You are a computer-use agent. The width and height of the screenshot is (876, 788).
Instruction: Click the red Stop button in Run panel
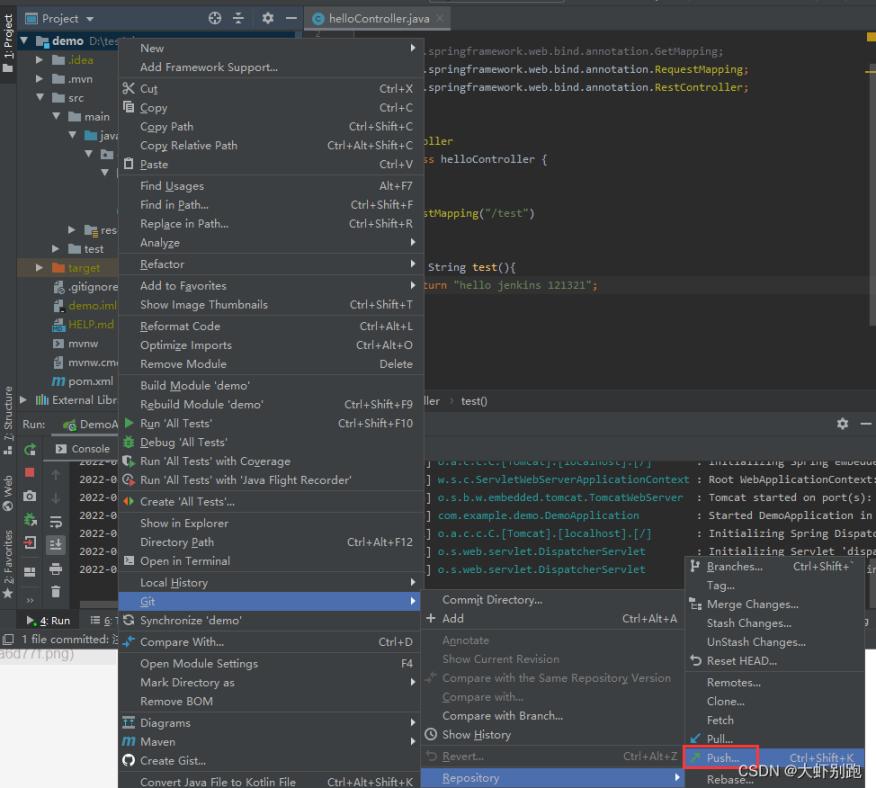[x=30, y=472]
